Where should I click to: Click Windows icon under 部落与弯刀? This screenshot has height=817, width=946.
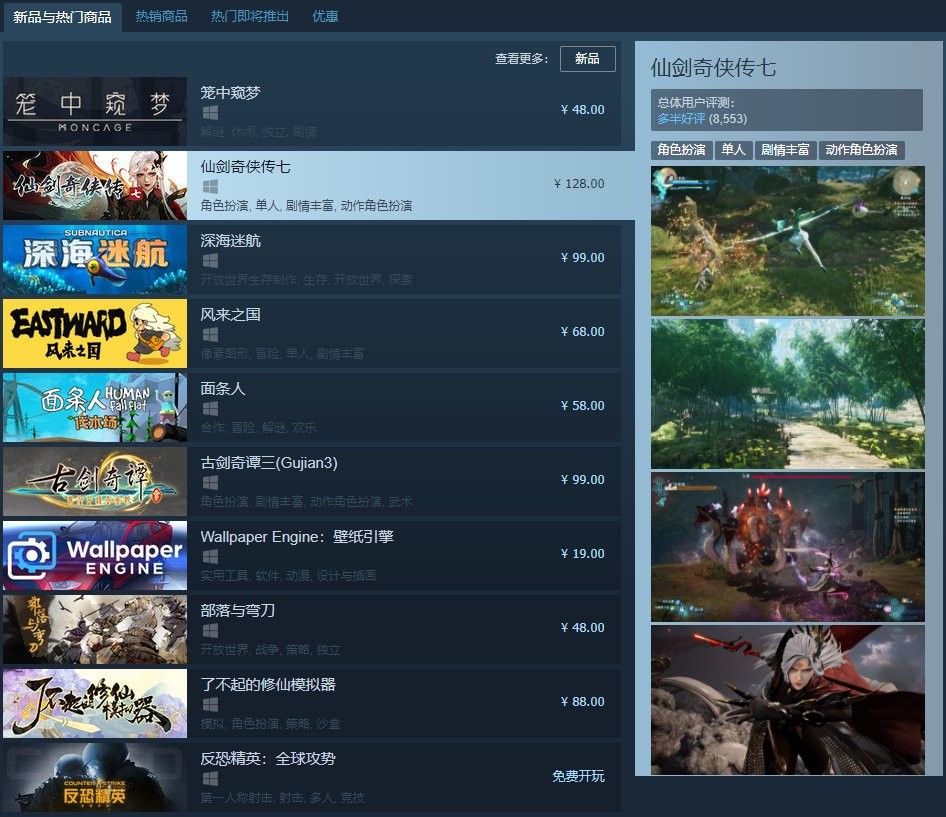[210, 631]
